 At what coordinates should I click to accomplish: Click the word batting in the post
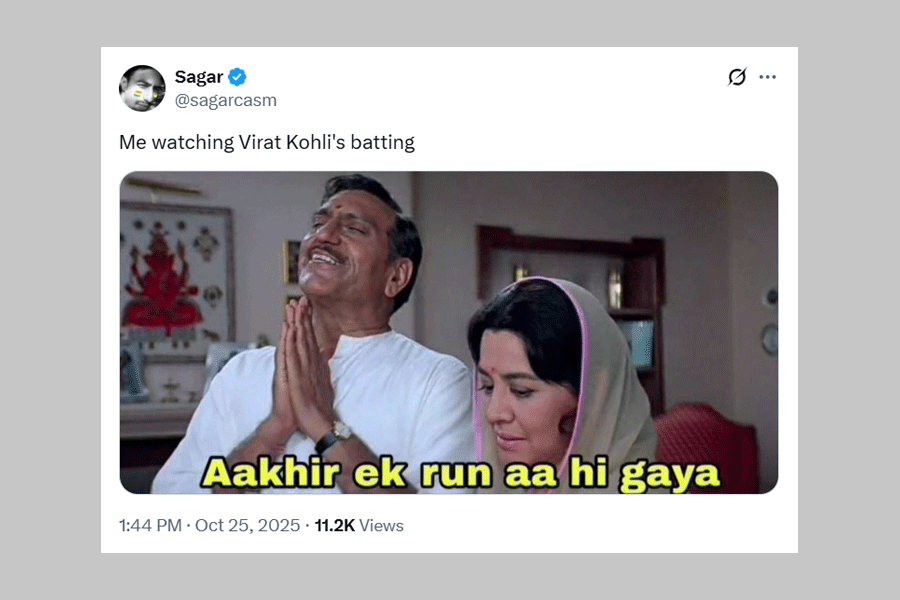pyautogui.click(x=383, y=142)
